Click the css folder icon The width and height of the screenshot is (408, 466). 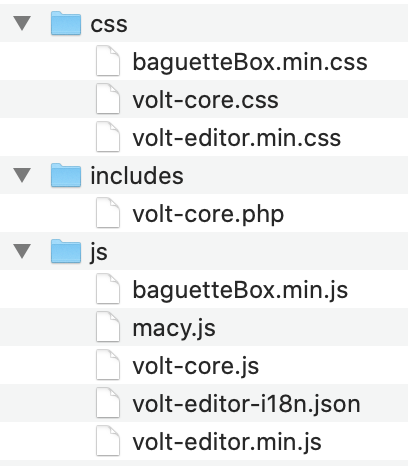click(x=66, y=23)
